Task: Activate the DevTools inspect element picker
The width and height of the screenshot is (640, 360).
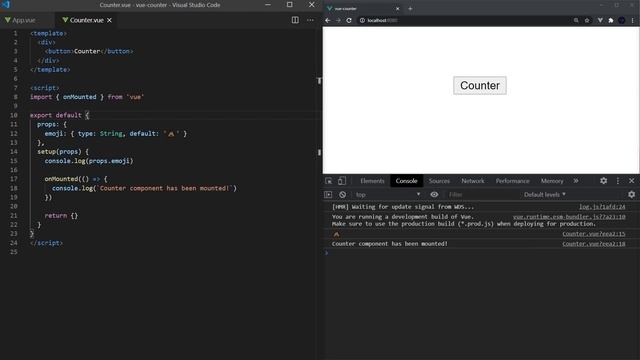Action: 329,181
